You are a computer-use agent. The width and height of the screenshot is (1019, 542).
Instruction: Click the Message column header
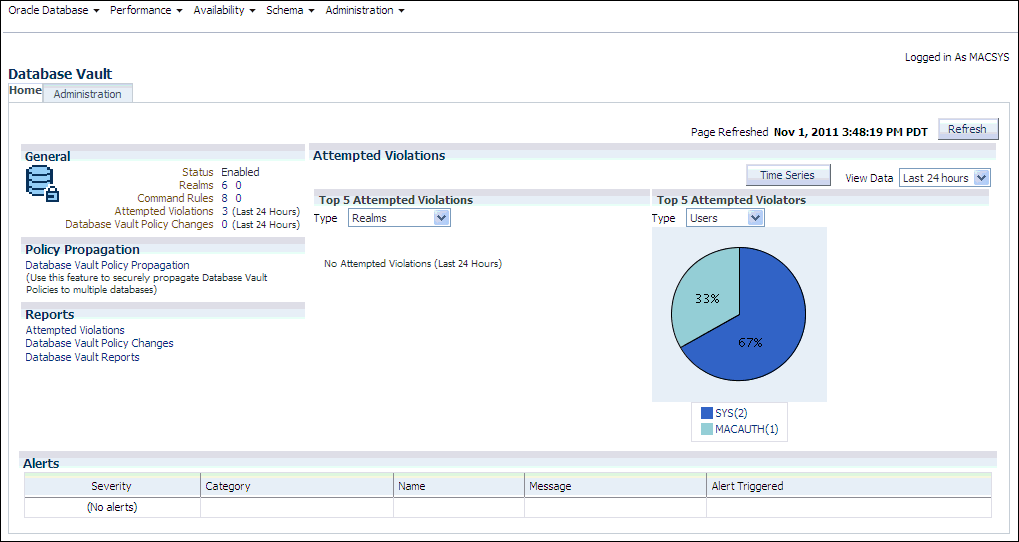pos(615,486)
